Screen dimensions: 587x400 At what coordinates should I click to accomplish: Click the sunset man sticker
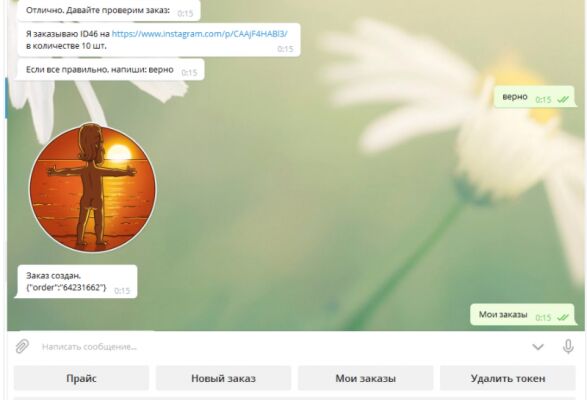92,188
